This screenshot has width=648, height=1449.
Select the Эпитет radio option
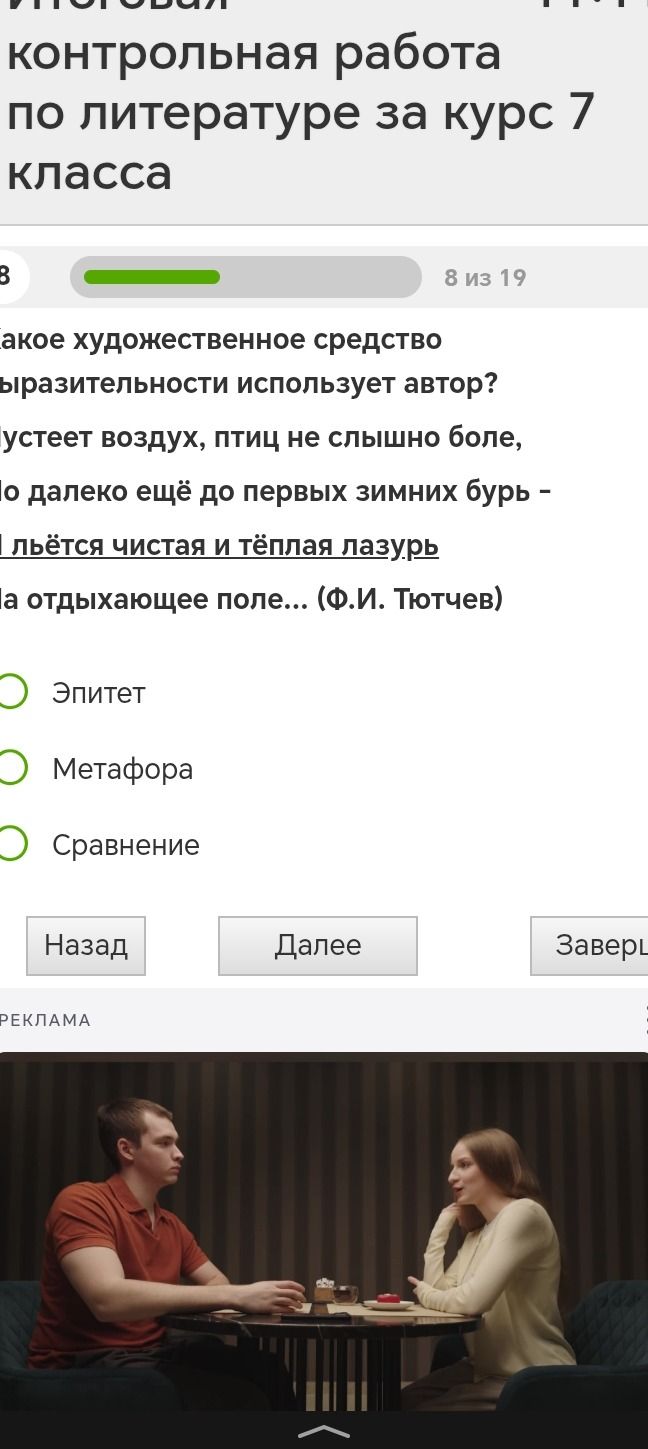pos(10,692)
